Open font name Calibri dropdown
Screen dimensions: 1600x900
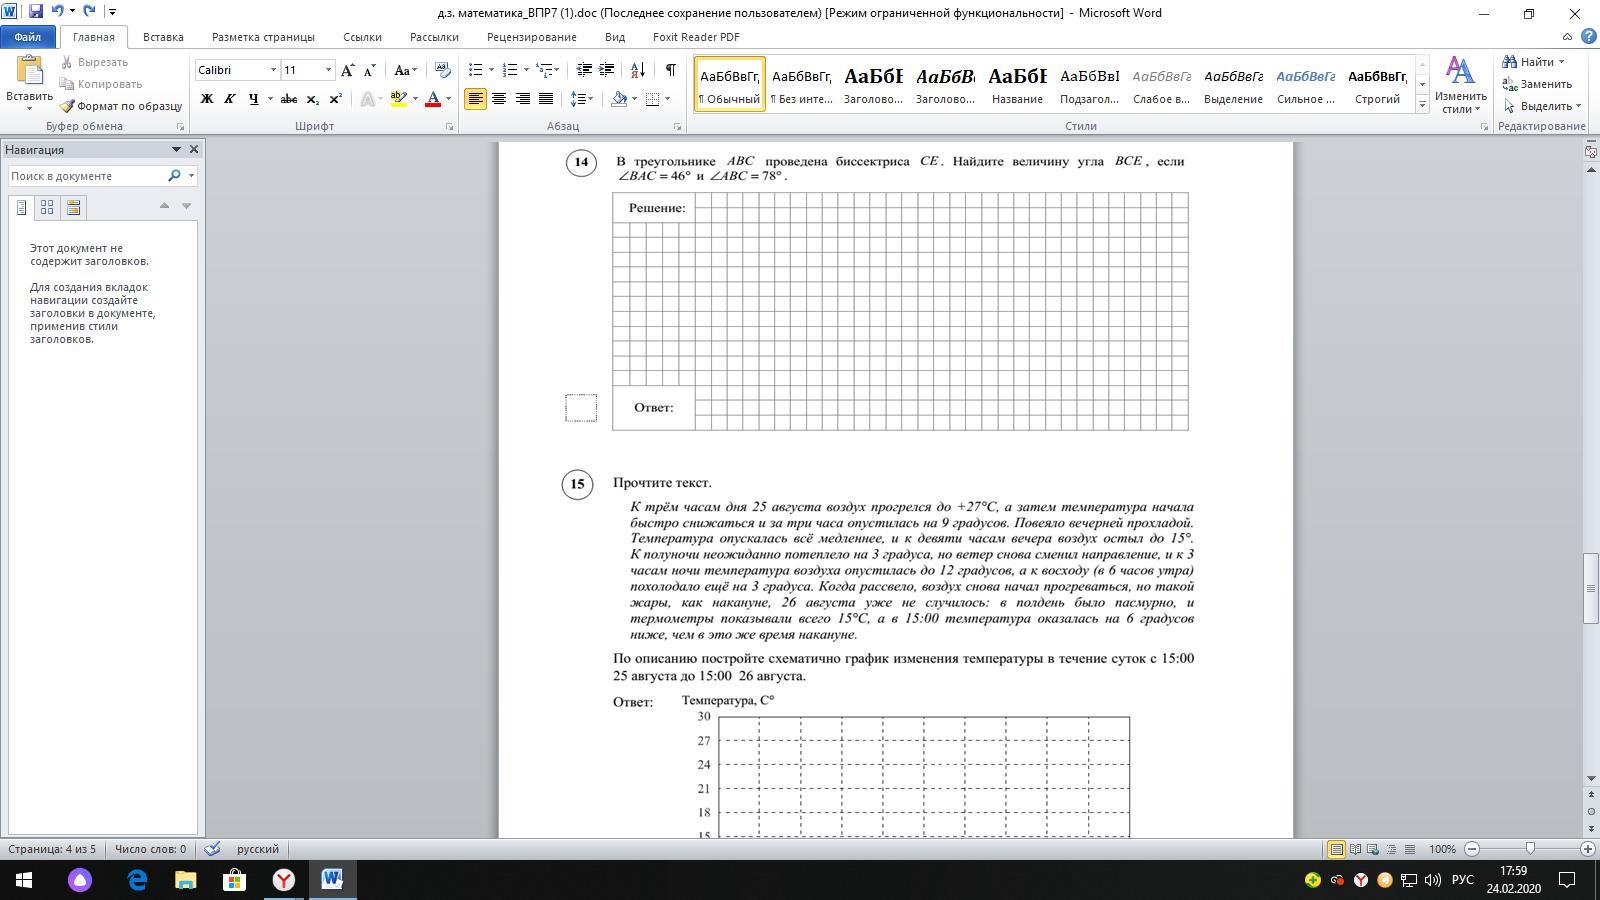coord(272,70)
